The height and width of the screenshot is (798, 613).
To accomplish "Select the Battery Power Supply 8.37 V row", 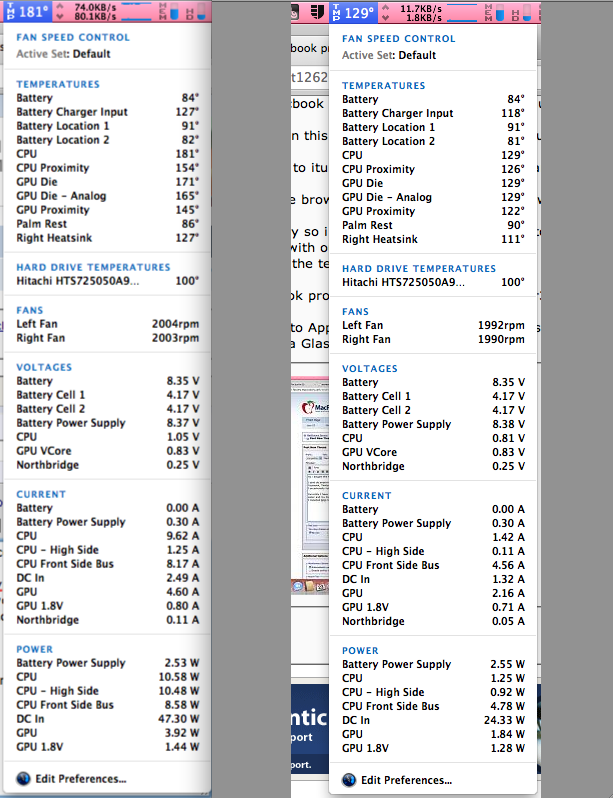I will click(x=107, y=423).
